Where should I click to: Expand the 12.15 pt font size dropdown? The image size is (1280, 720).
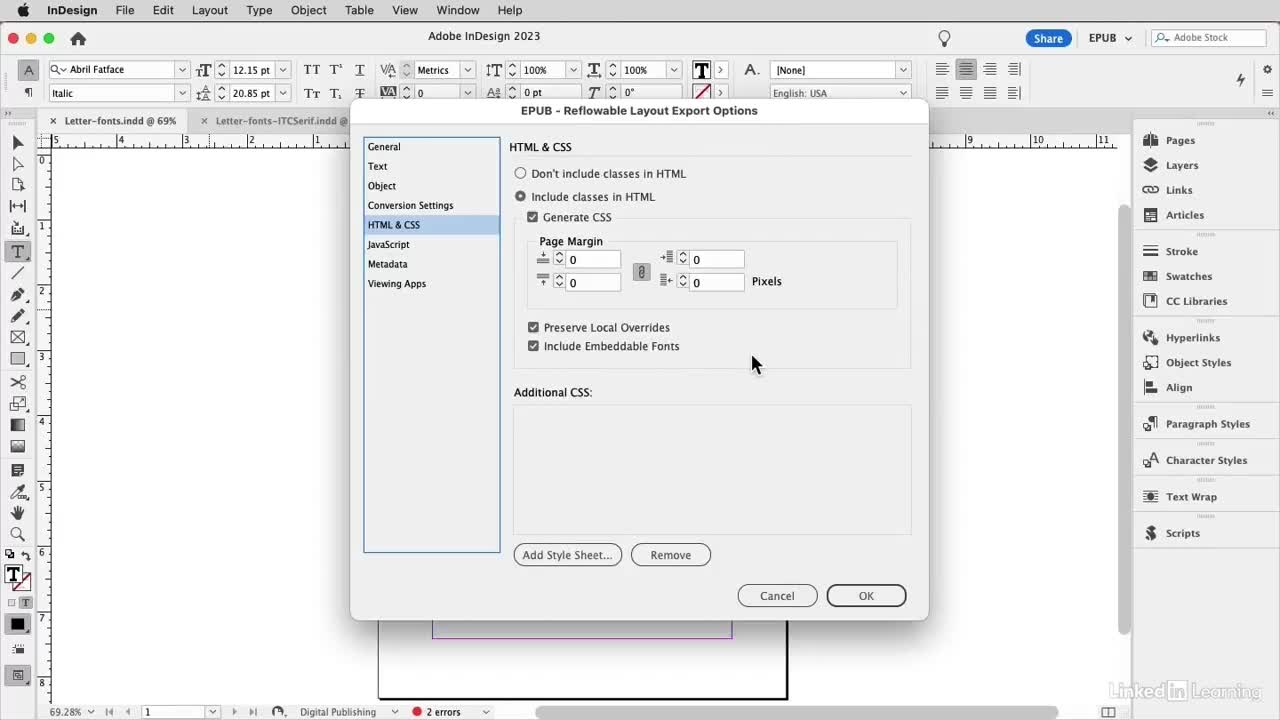point(284,70)
